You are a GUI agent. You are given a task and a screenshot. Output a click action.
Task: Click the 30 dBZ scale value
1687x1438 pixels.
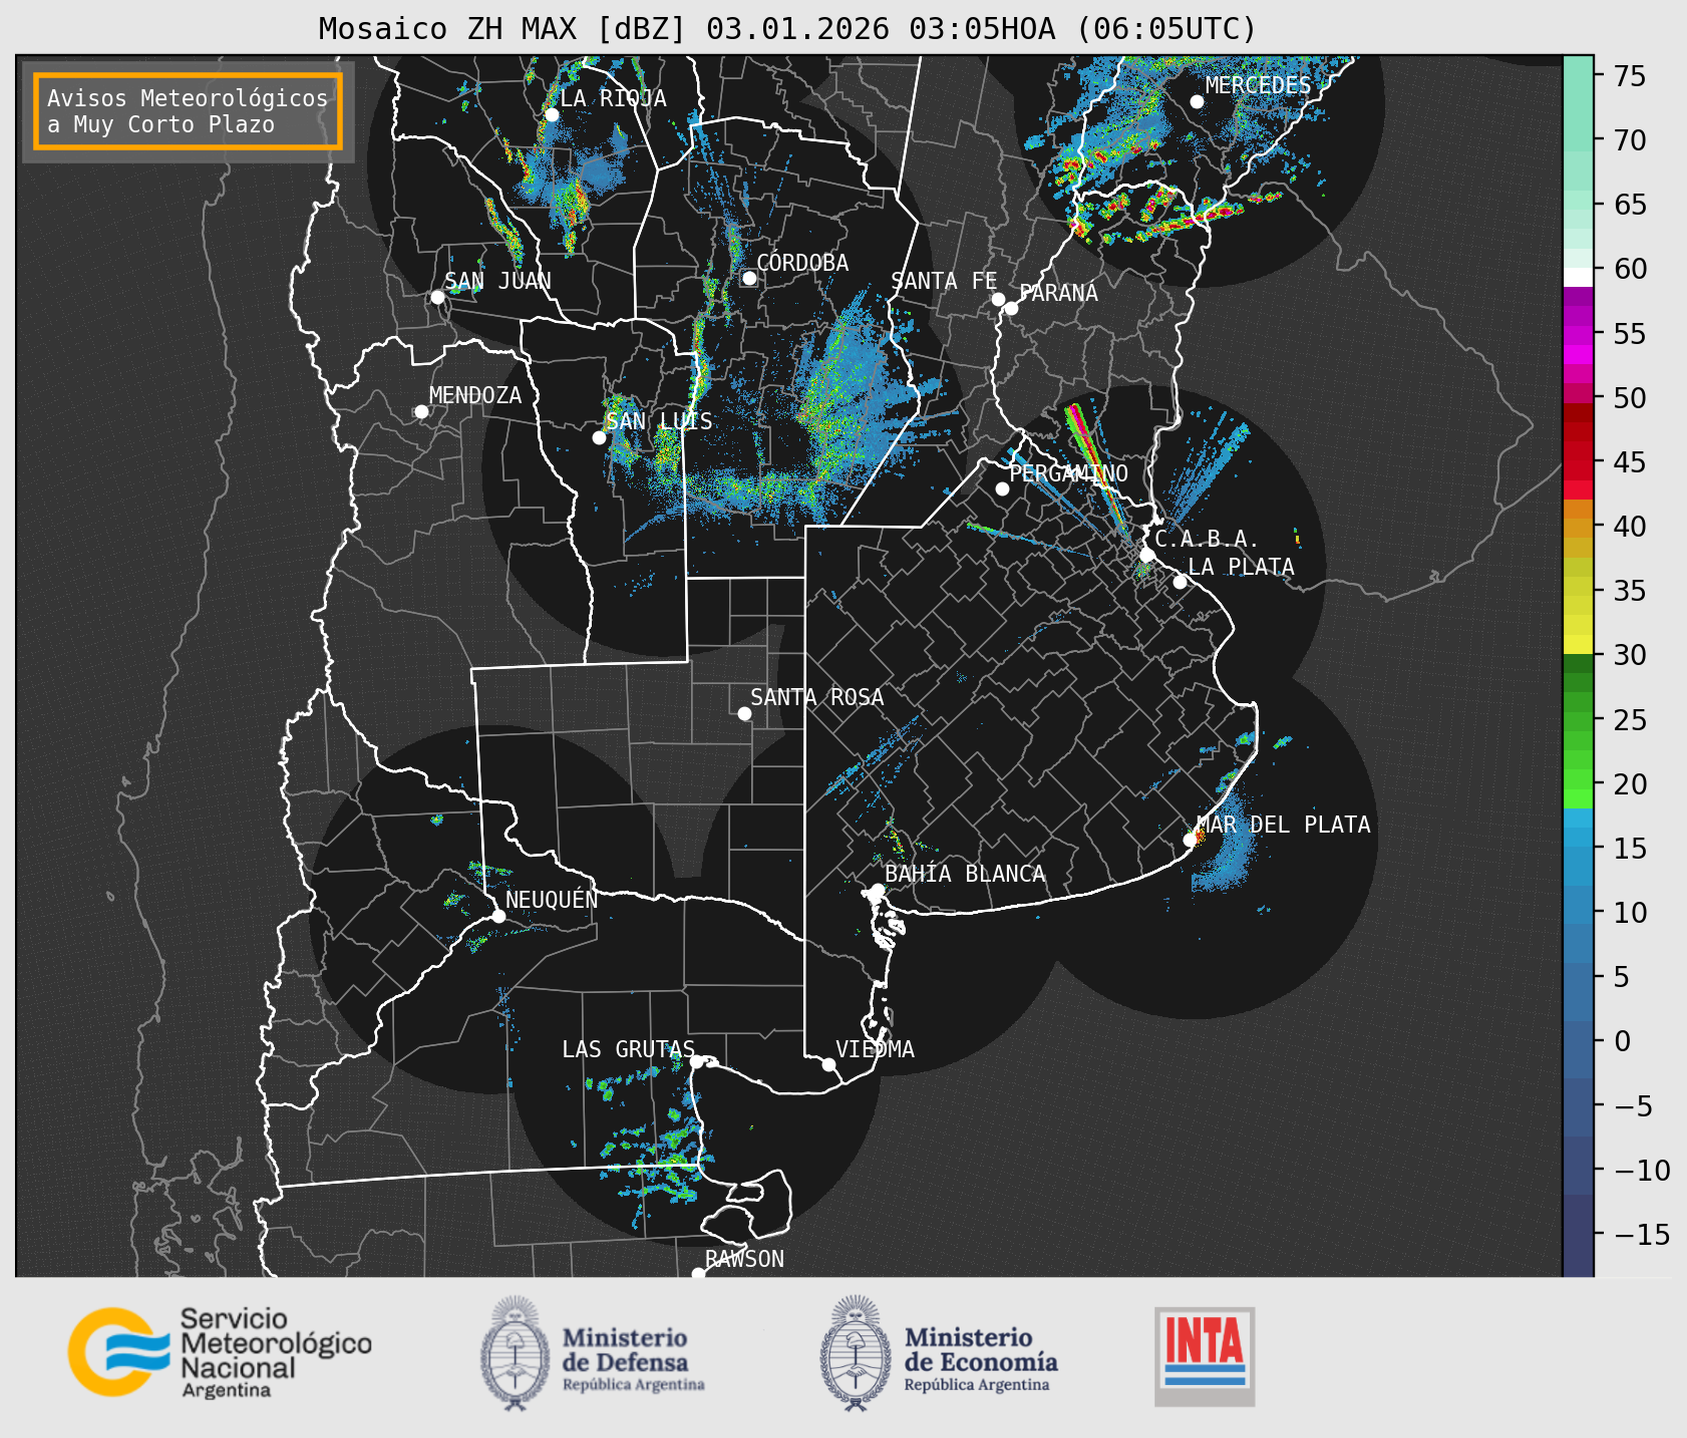pos(1629,655)
